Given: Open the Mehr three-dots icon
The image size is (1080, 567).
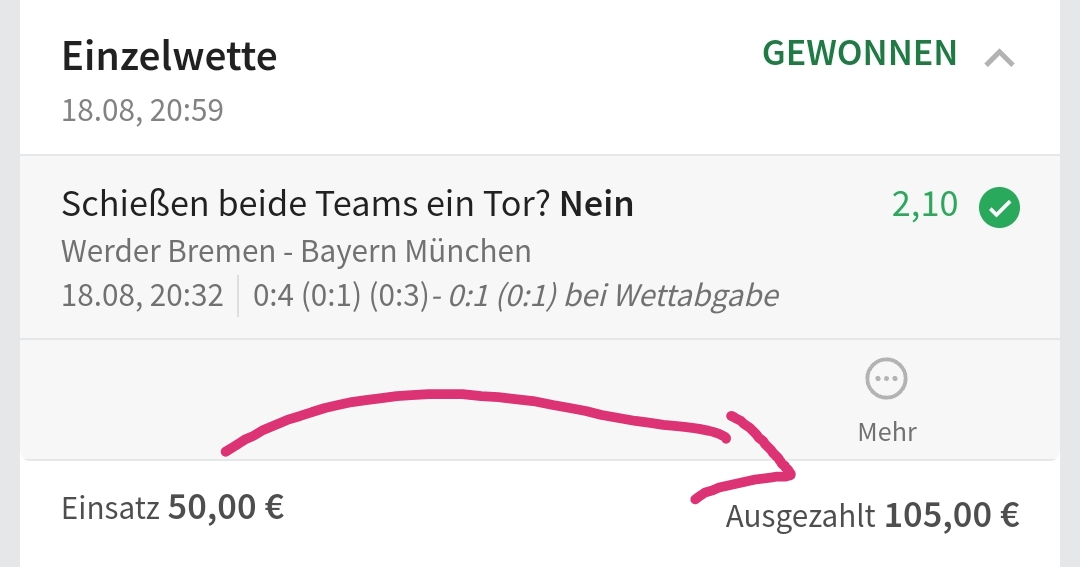Looking at the screenshot, I should (x=887, y=380).
